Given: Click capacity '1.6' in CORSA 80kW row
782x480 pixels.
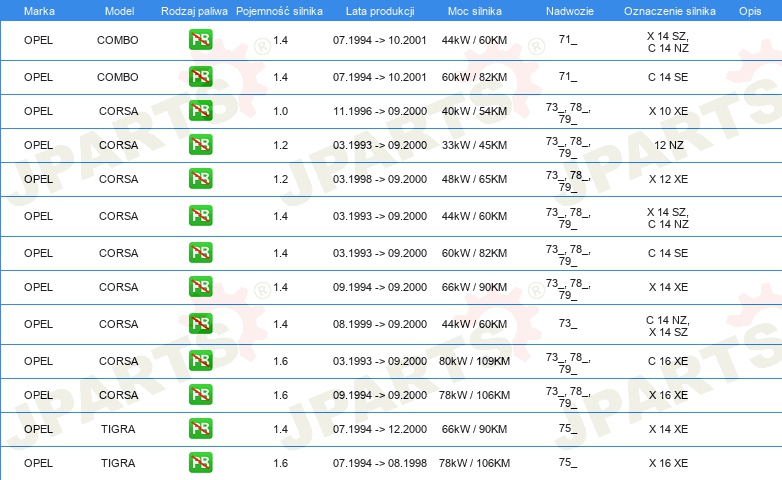Looking at the screenshot, I should tap(280, 361).
